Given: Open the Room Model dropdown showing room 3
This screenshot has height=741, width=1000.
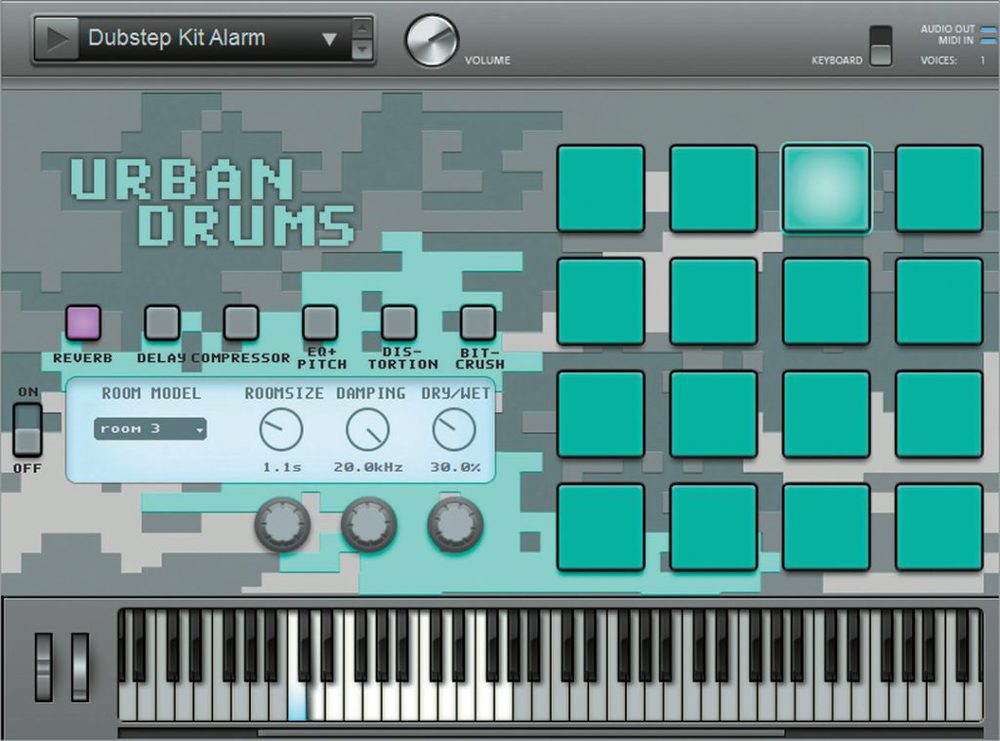Looking at the screenshot, I should tap(150, 429).
